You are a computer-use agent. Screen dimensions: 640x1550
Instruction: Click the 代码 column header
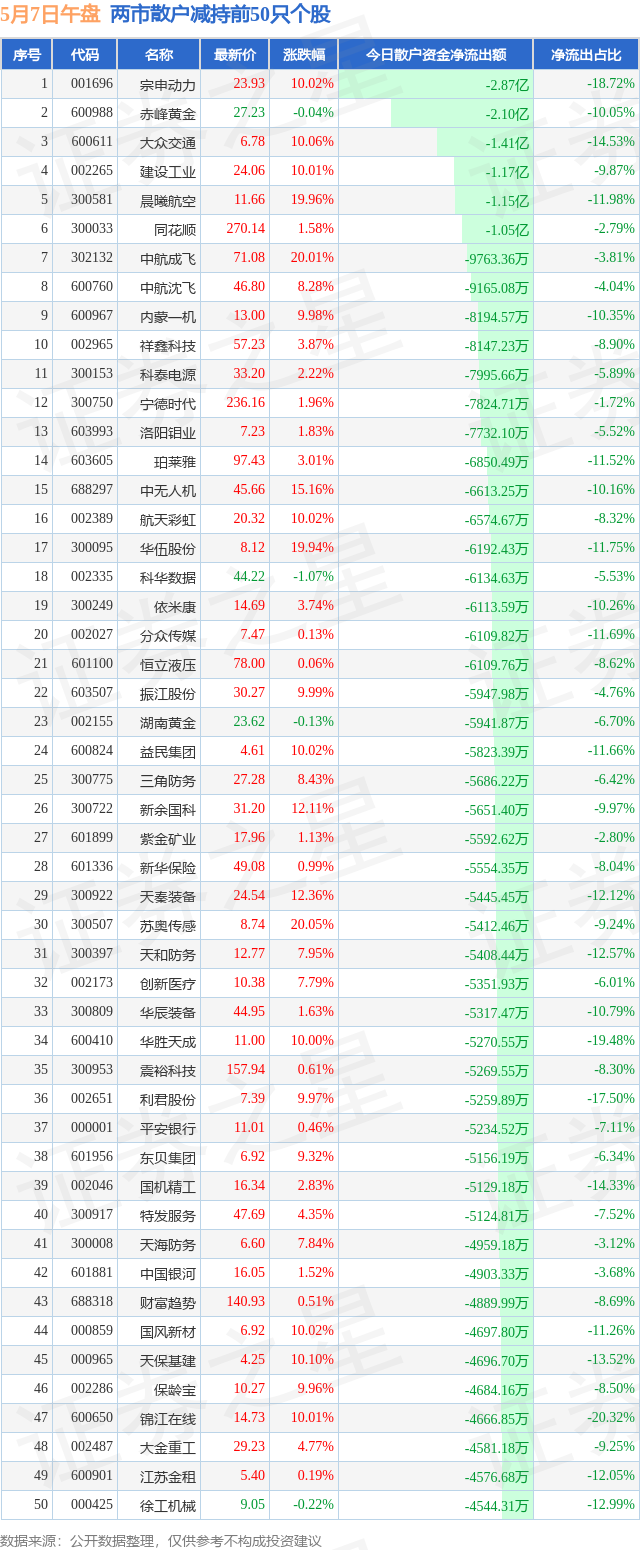point(85,55)
